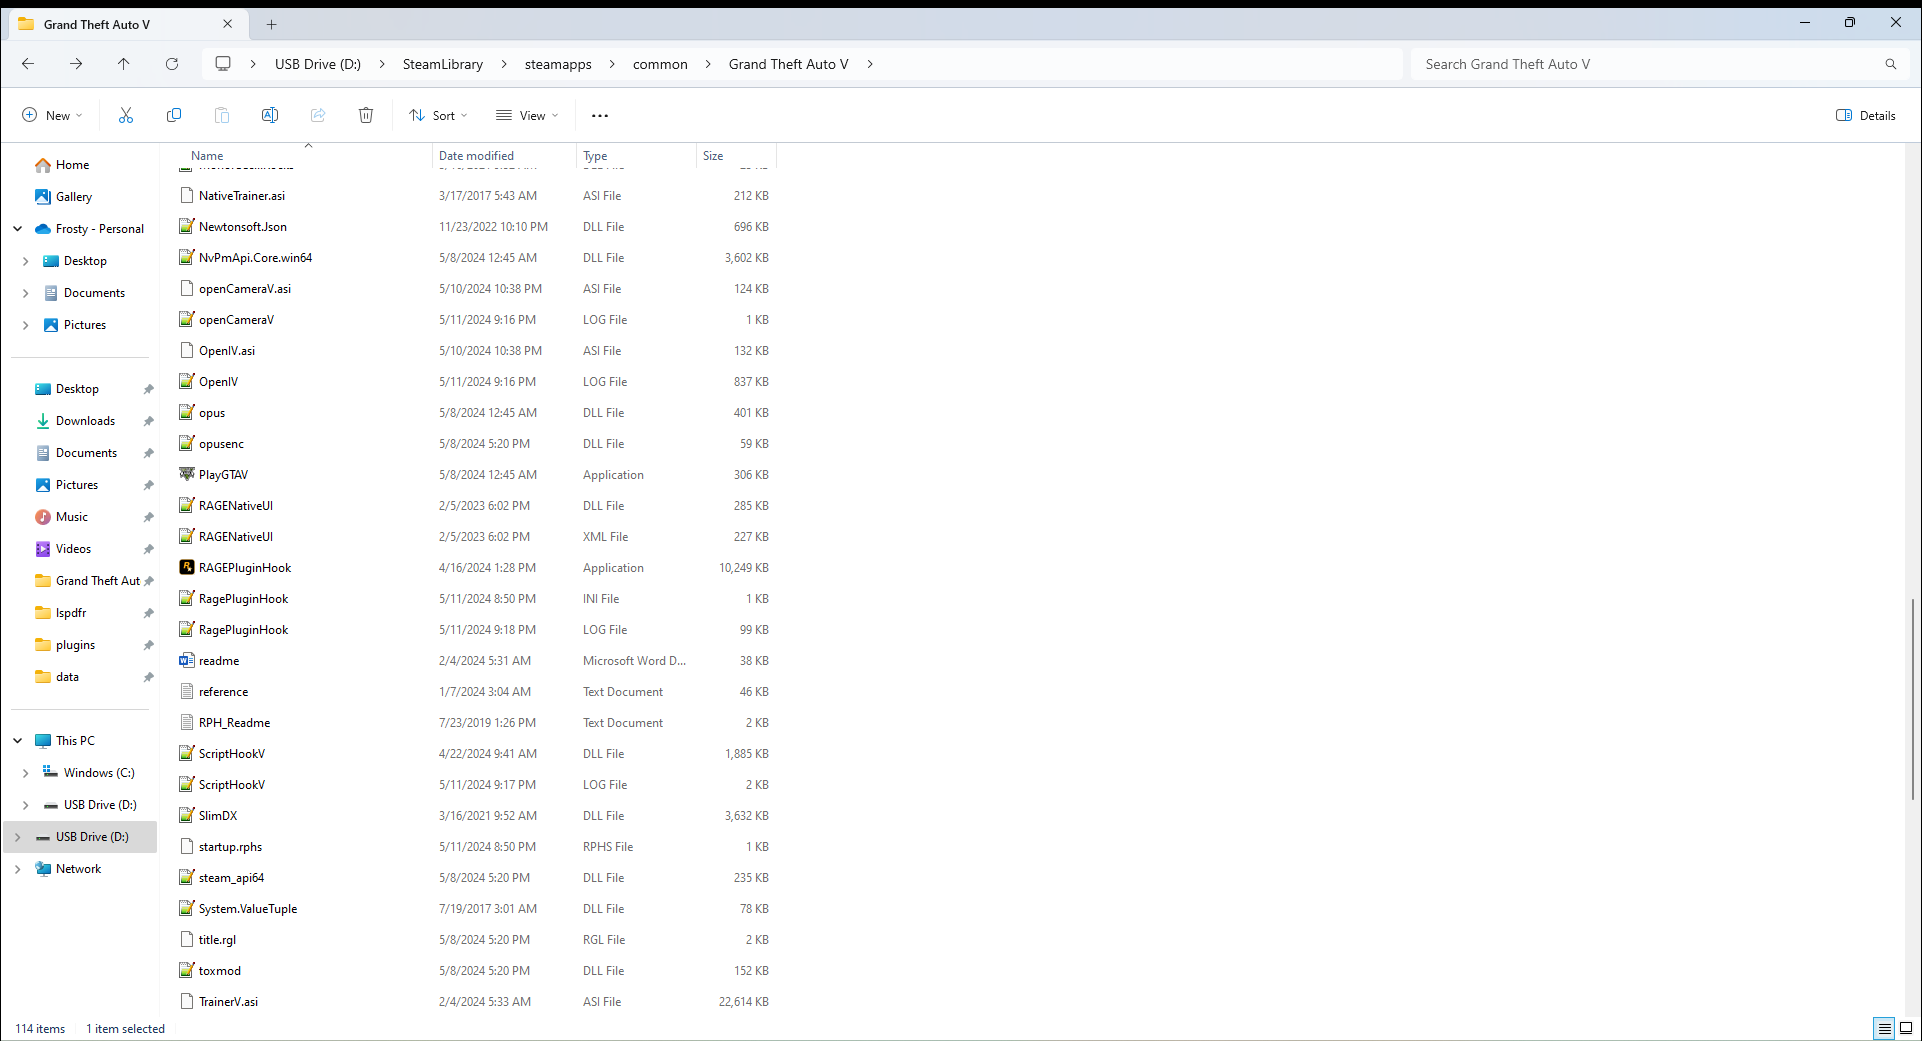Expand Documents under Frosty - Personal
1922x1041 pixels.
coord(26,293)
